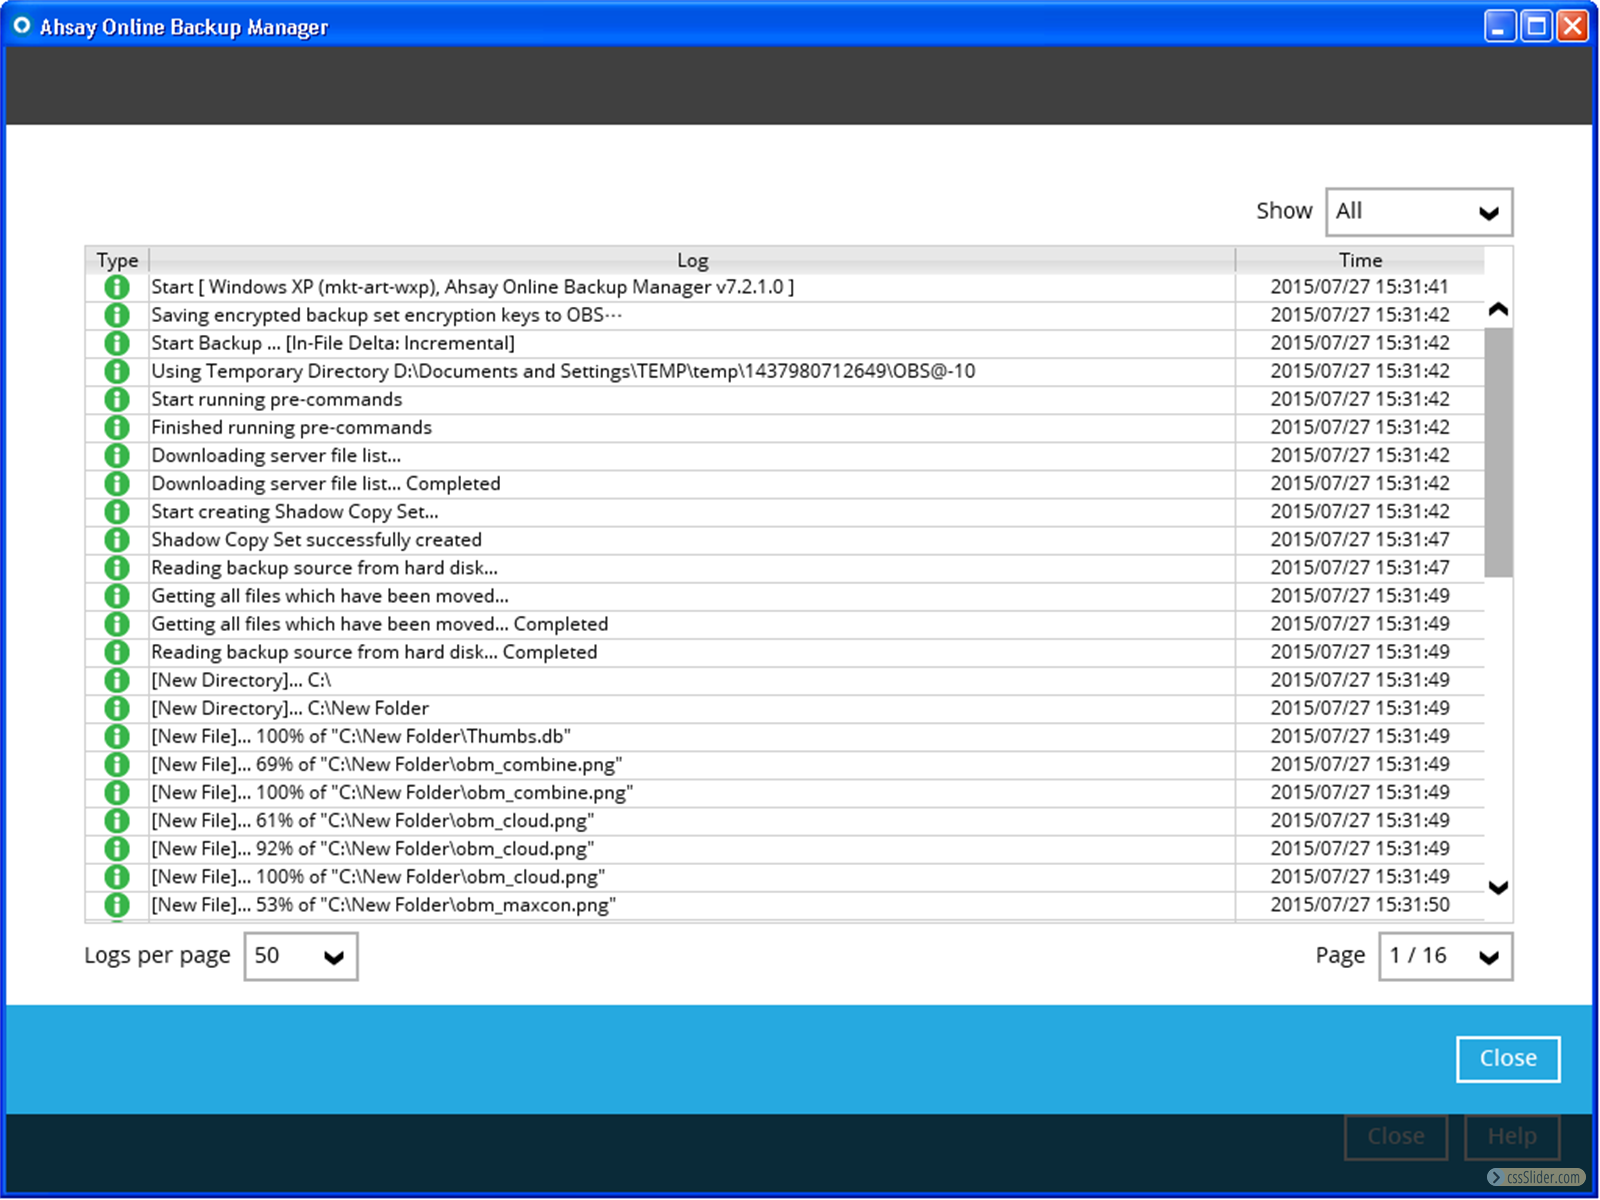Screen dimensions: 1600x1200
Task: Click info icon for Start Windows XP row
Action: click(117, 287)
